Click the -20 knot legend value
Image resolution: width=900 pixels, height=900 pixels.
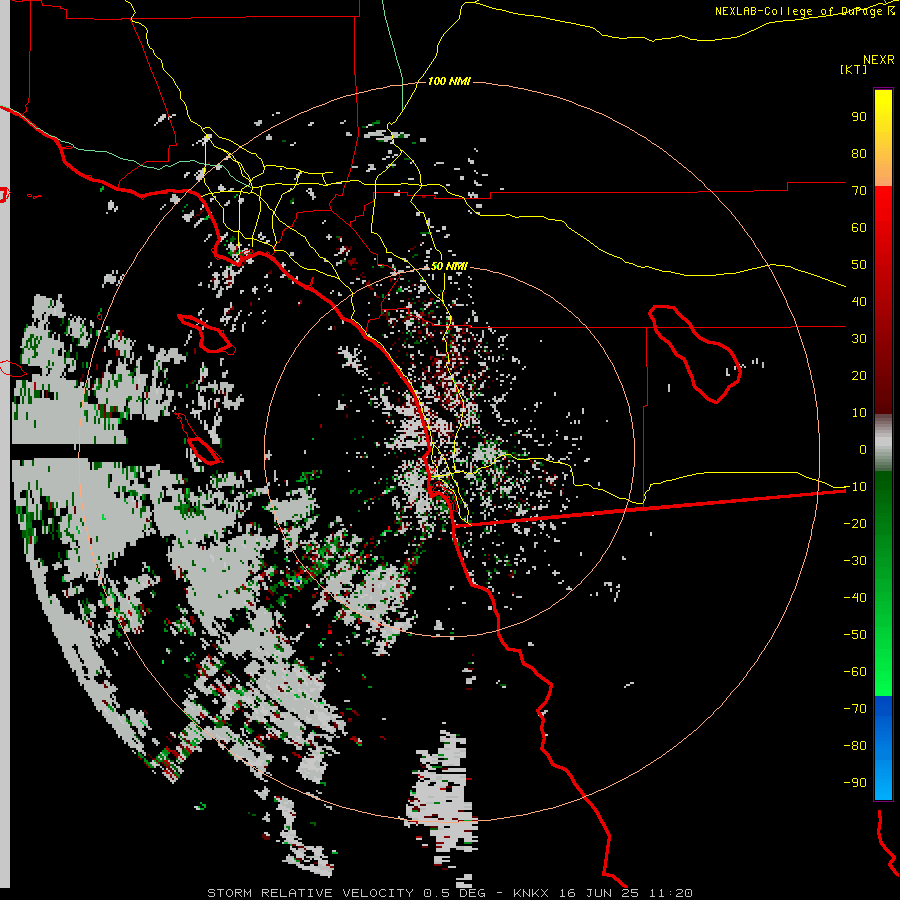click(855, 523)
